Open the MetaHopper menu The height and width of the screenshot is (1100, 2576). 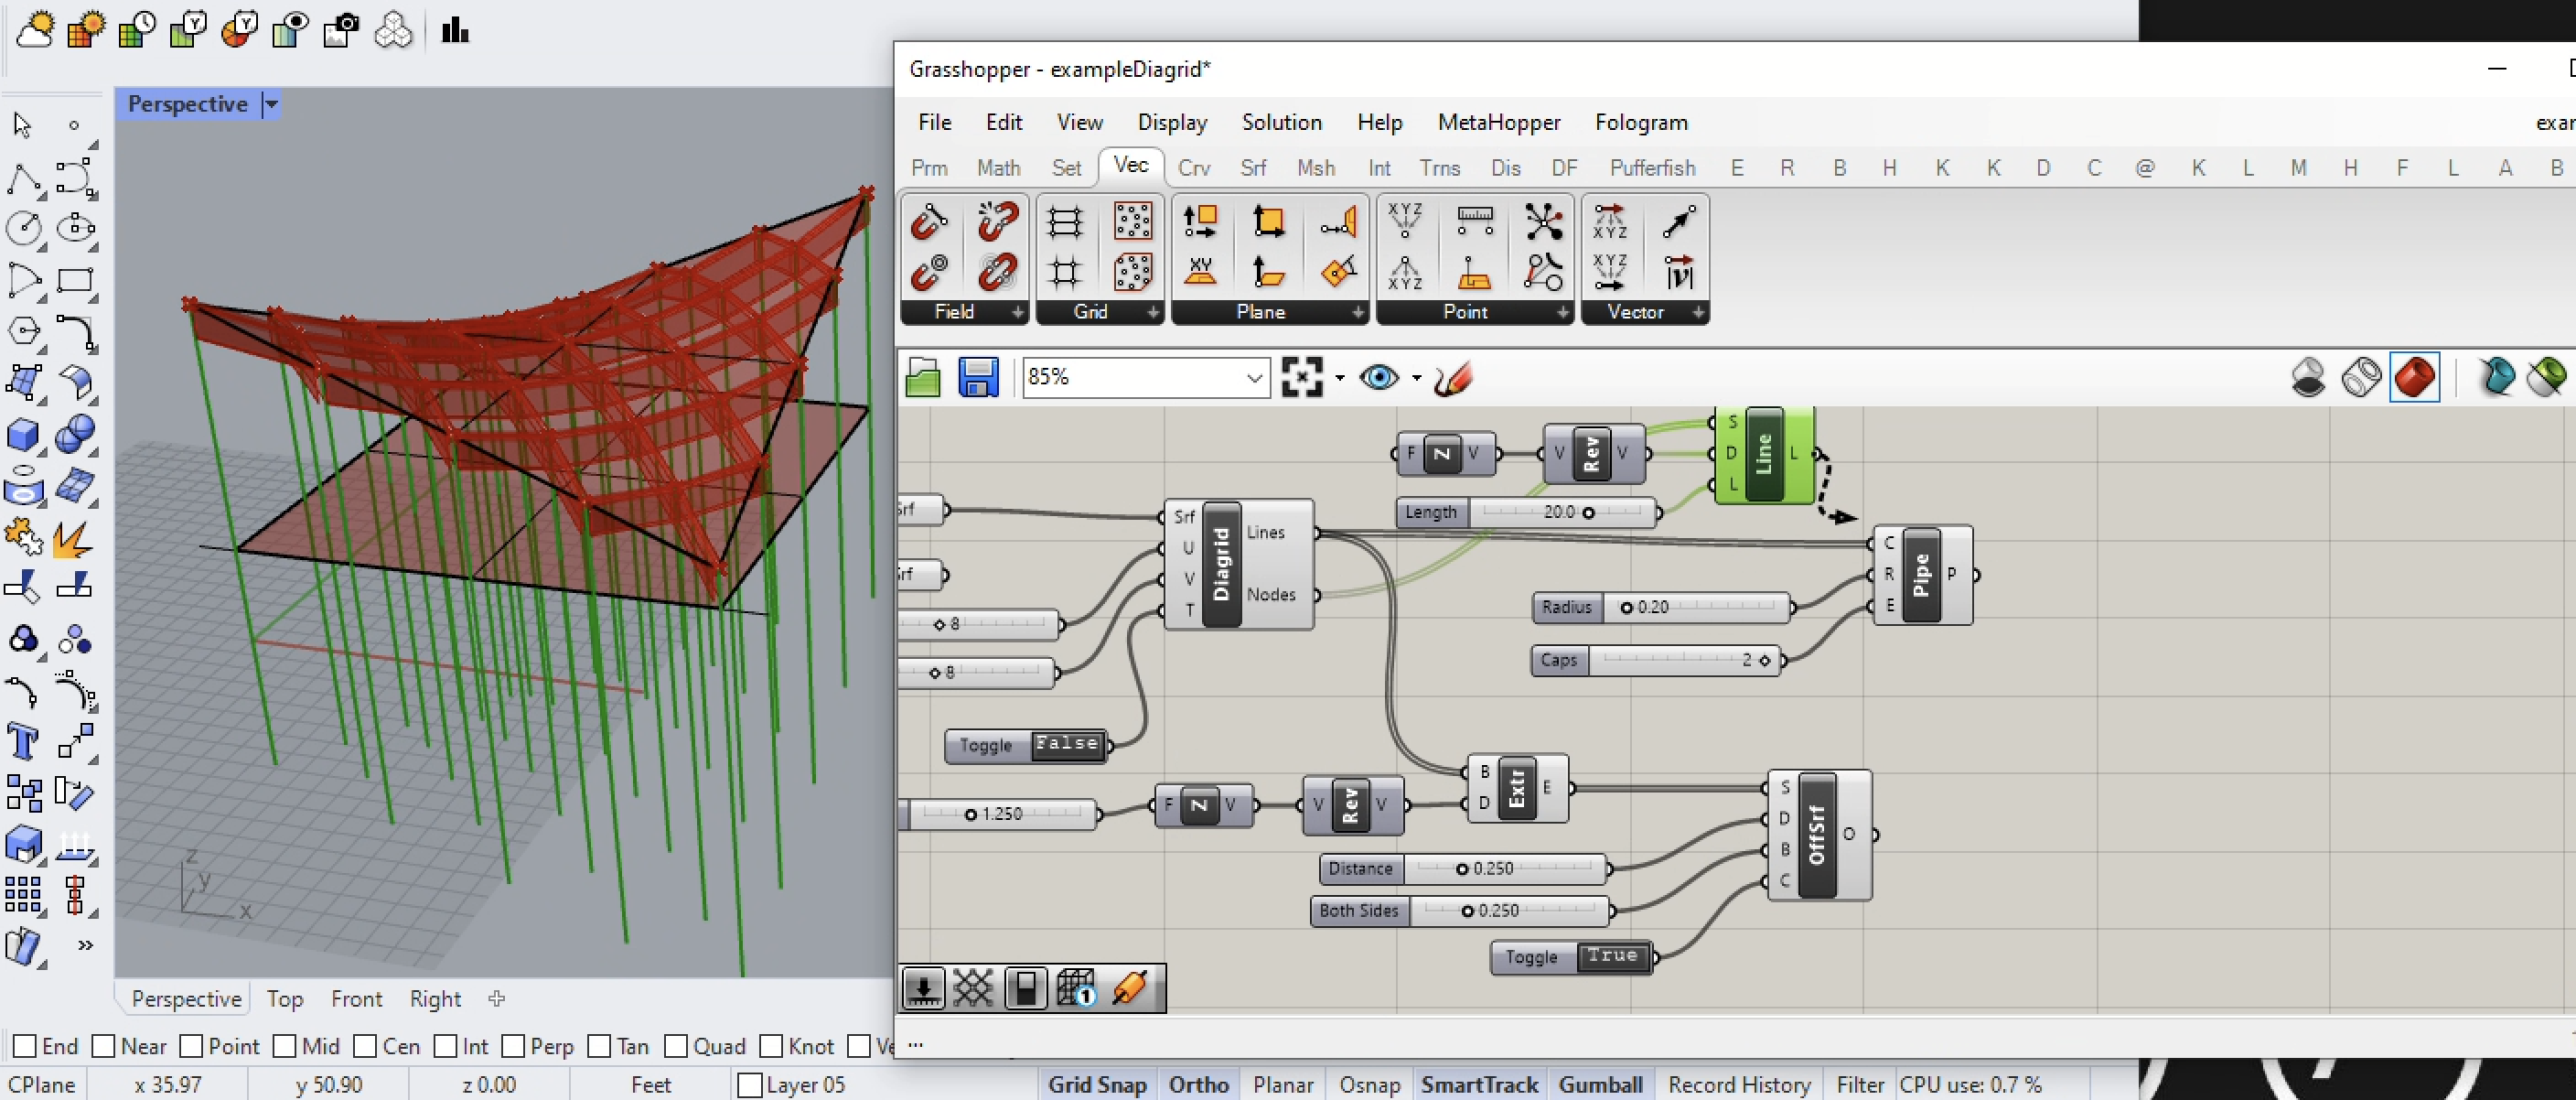[1498, 122]
